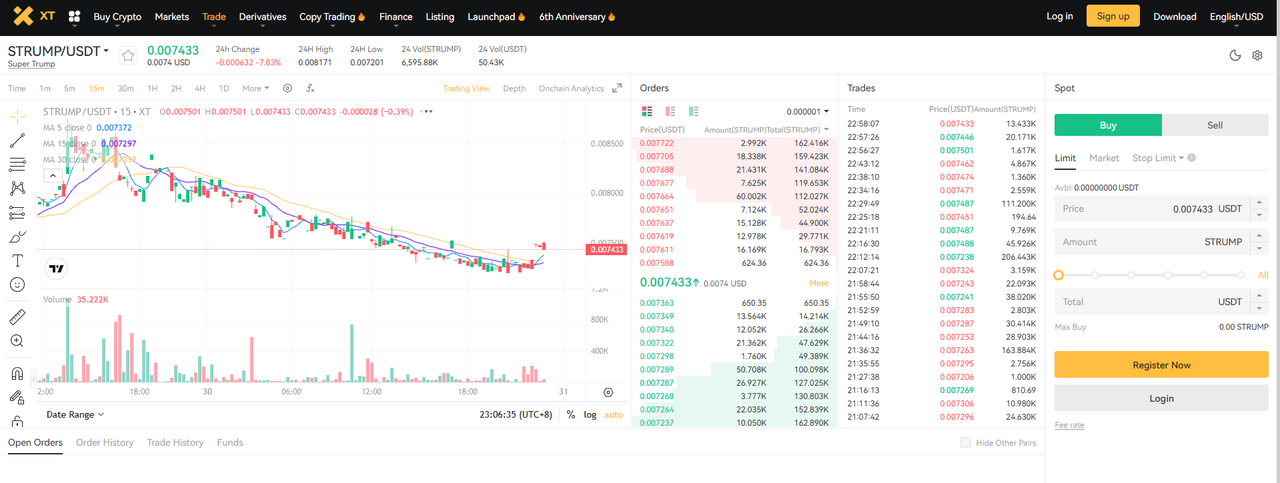Open Onchain Analytics tab
Screen dimensions: 1280x483
click(571, 88)
